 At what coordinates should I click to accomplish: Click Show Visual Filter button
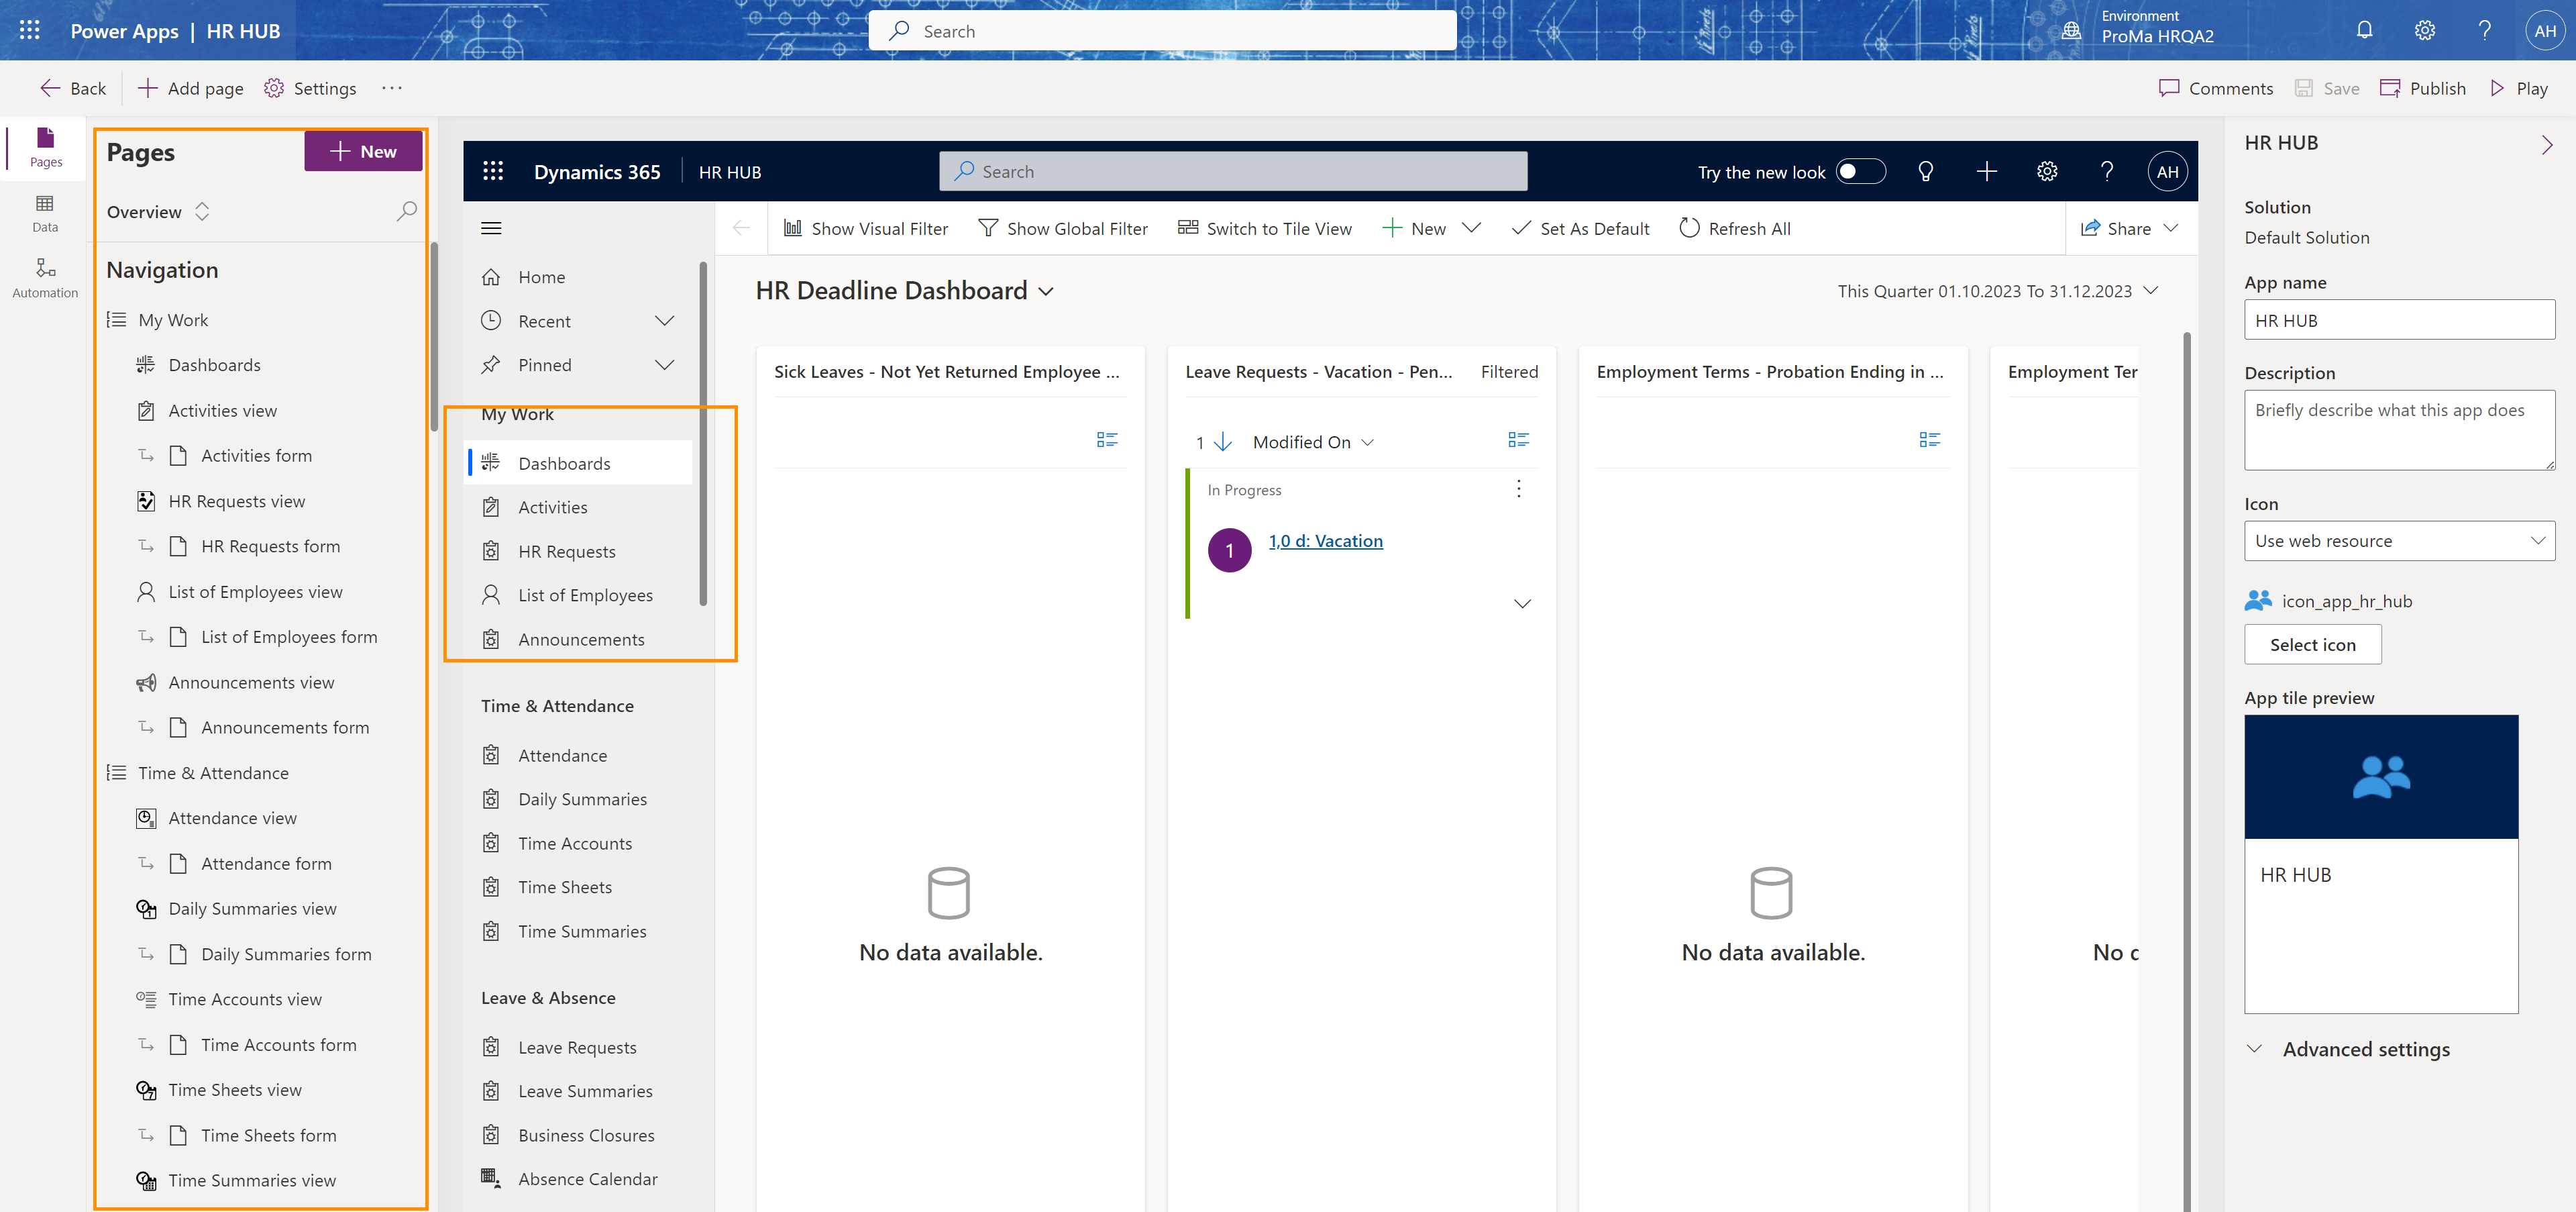pos(866,228)
